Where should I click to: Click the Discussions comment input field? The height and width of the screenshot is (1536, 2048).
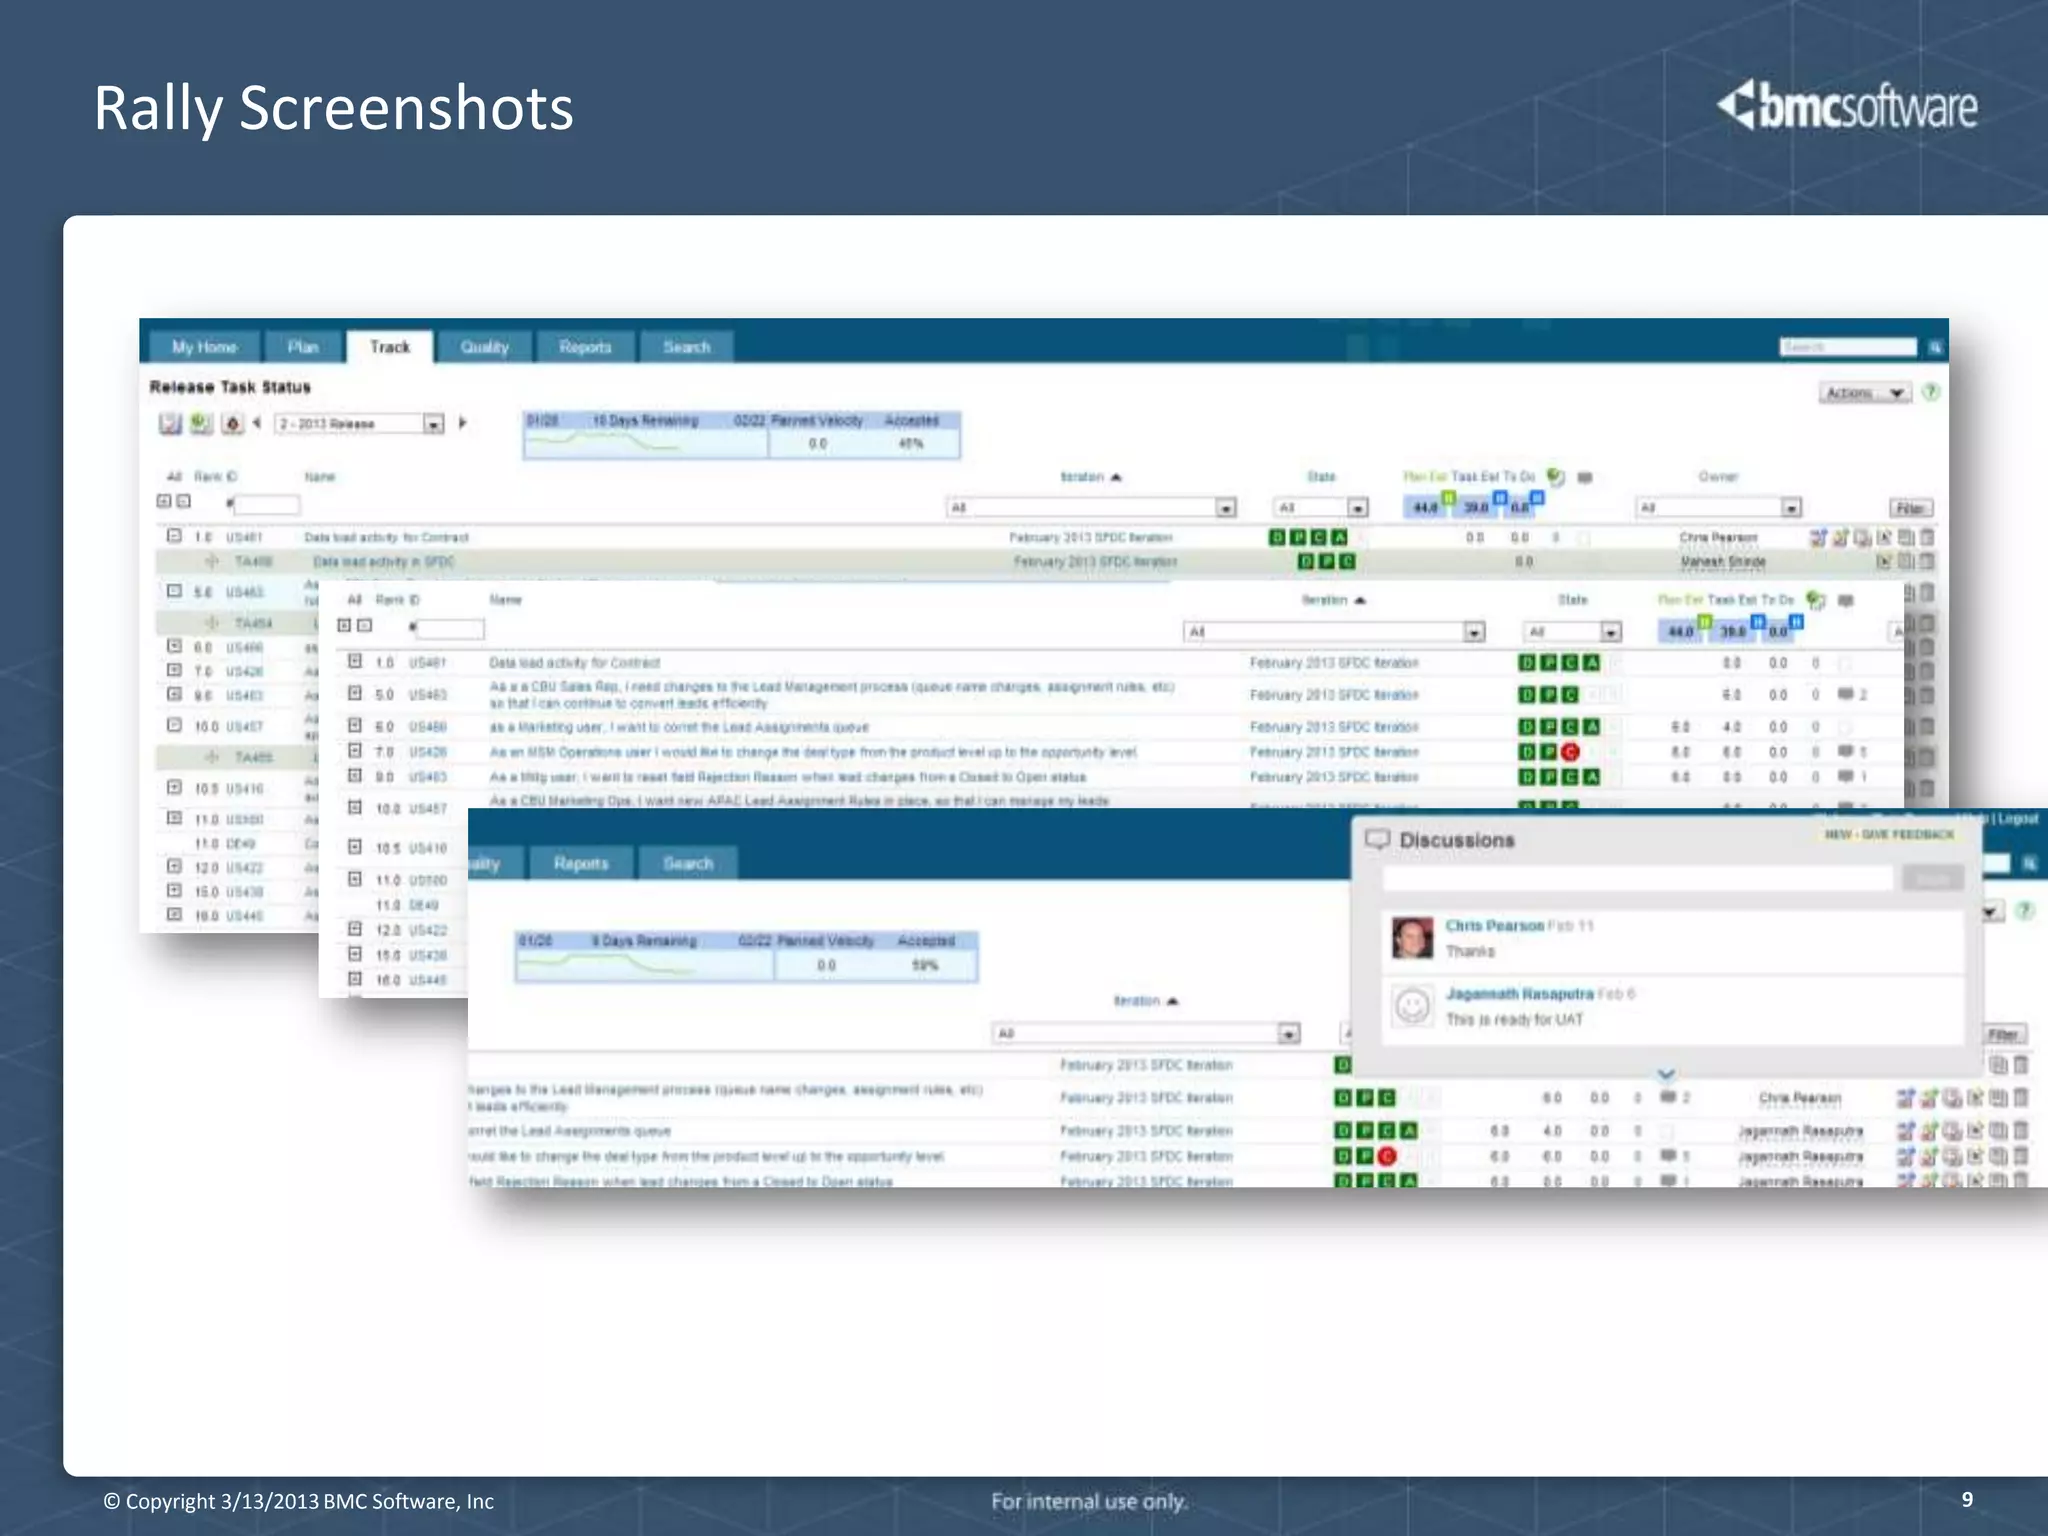pos(1637,878)
